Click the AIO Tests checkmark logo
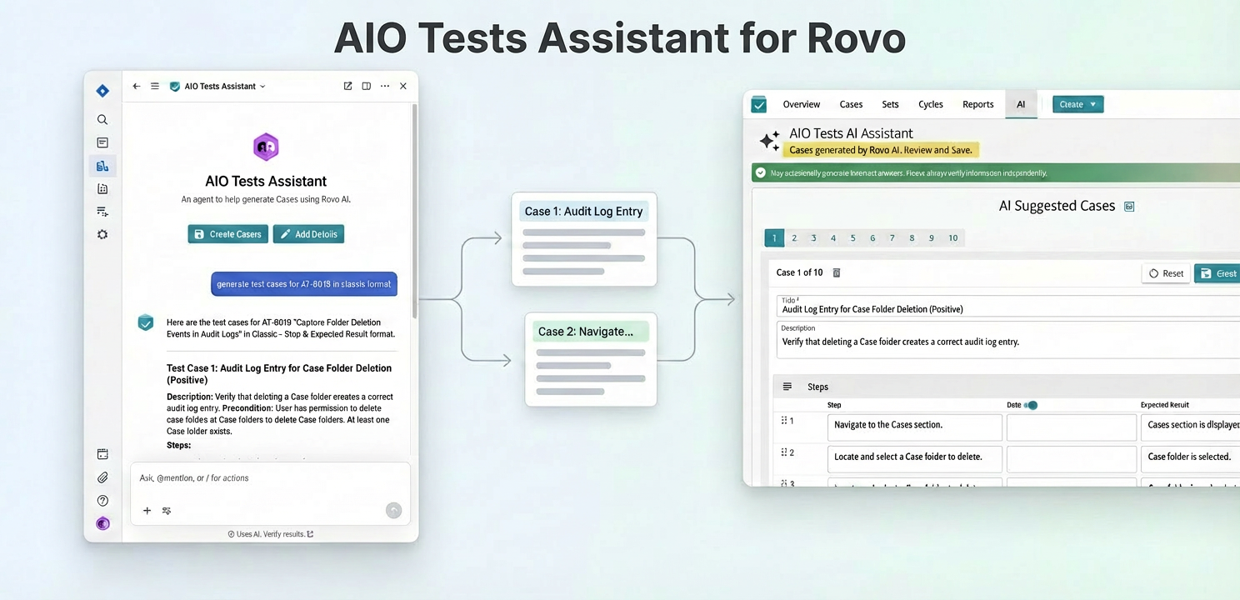Image resolution: width=1240 pixels, height=600 pixels. (x=759, y=104)
